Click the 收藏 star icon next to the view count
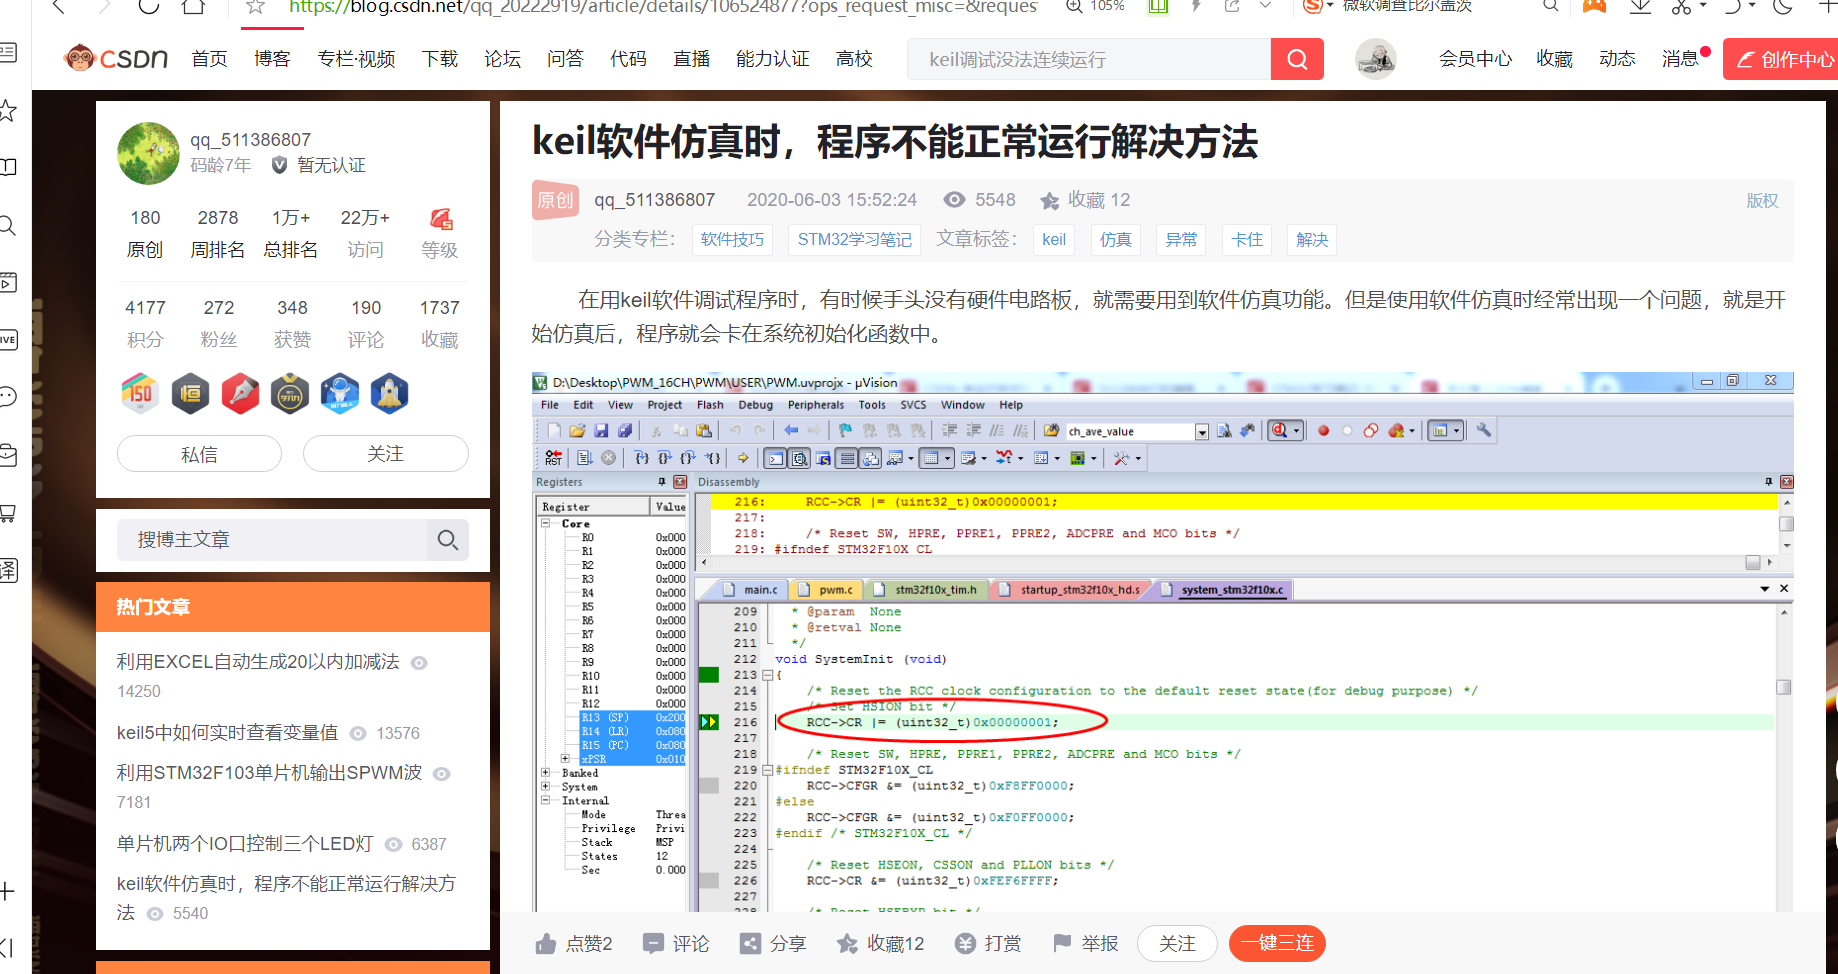The width and height of the screenshot is (1838, 974). tap(1049, 201)
